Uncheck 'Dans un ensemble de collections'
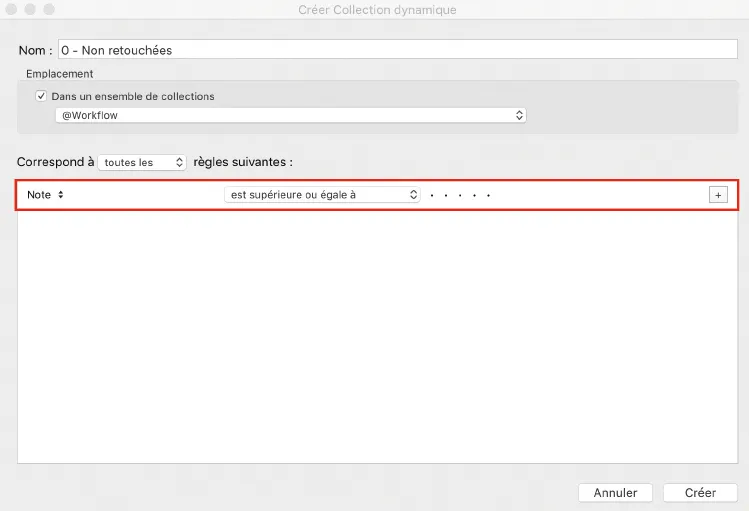749x511 pixels. [x=41, y=97]
